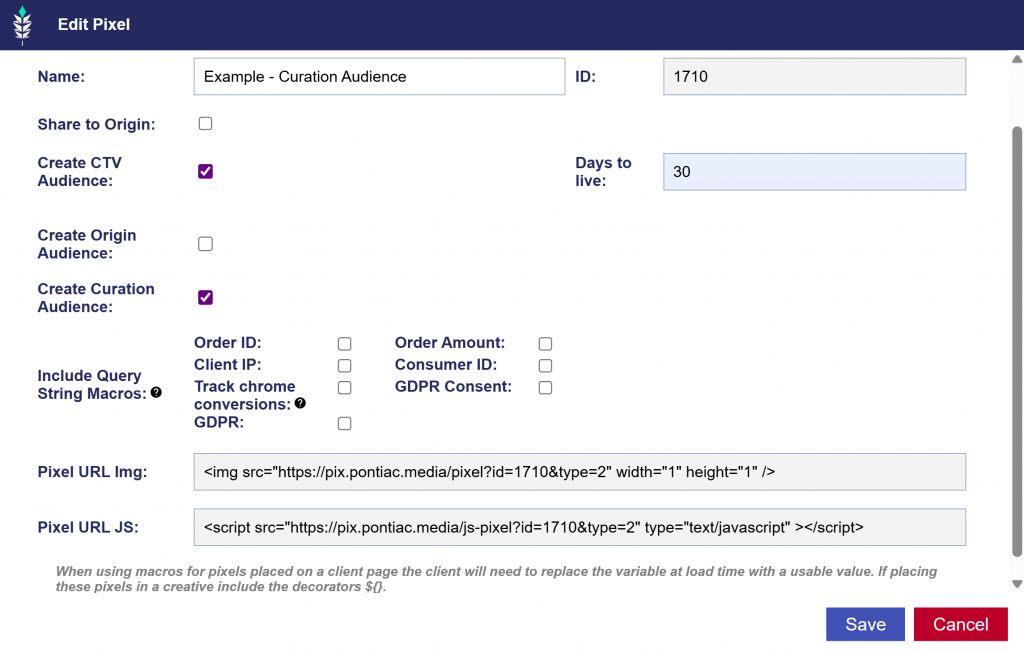Cancel editing the pixel
The width and height of the screenshot is (1024, 652).
coord(960,624)
